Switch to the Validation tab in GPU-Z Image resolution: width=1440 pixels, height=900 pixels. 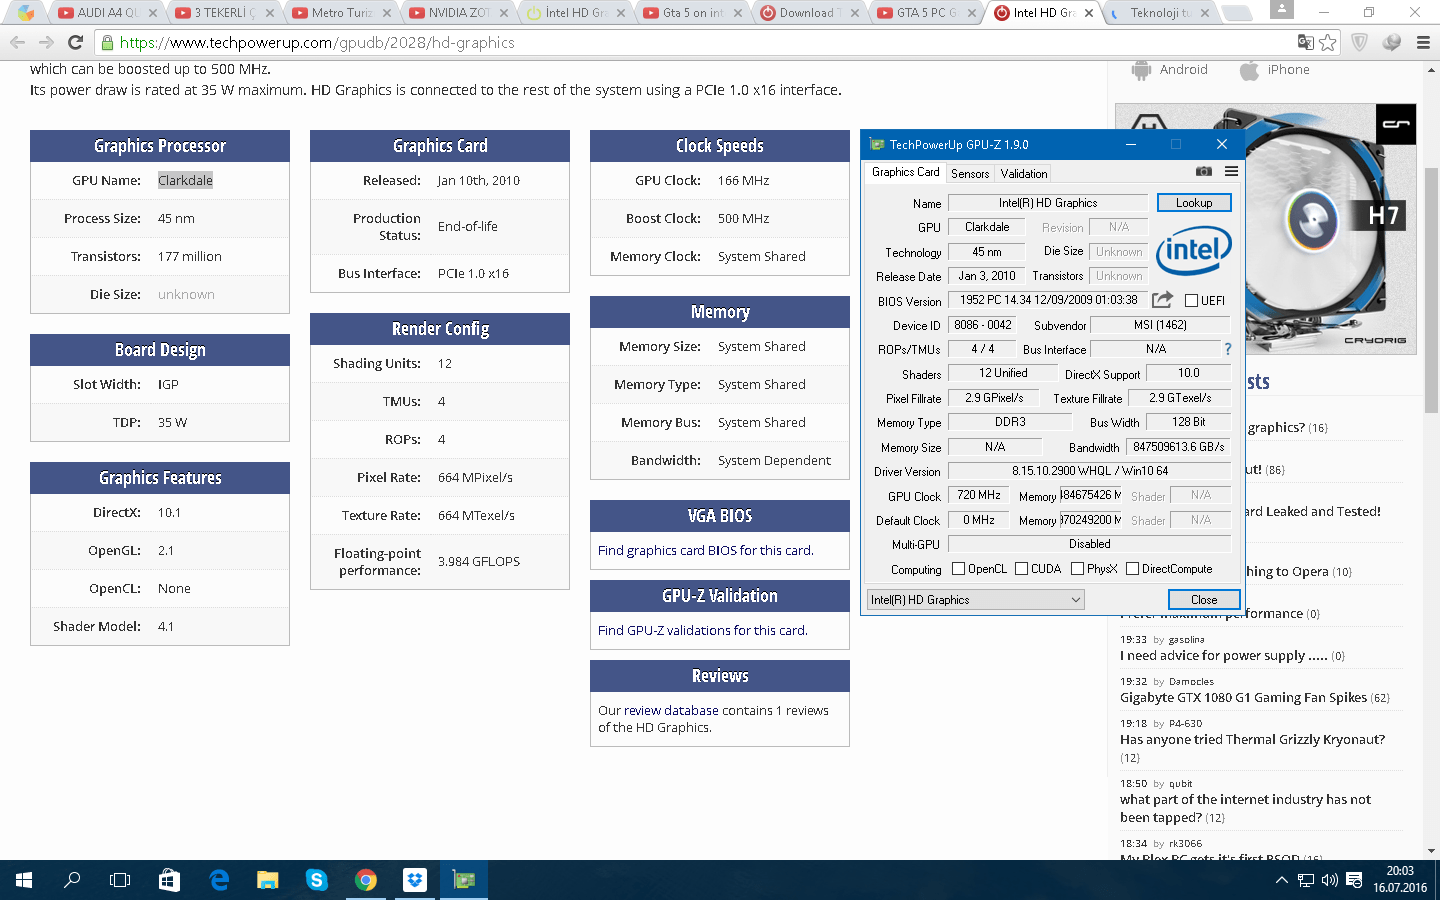click(x=1024, y=173)
